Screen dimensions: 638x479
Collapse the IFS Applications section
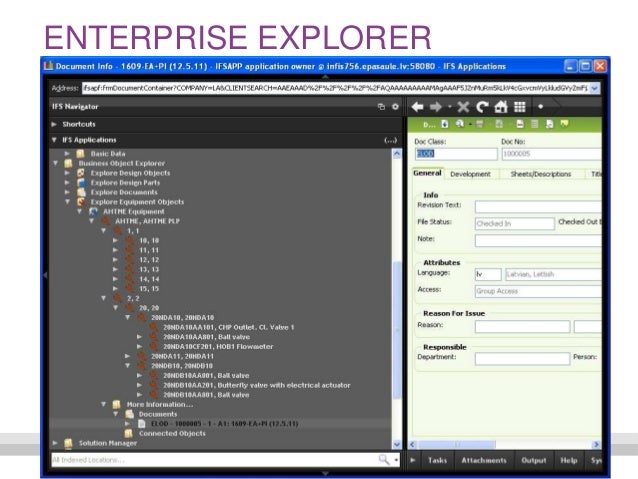[54, 140]
